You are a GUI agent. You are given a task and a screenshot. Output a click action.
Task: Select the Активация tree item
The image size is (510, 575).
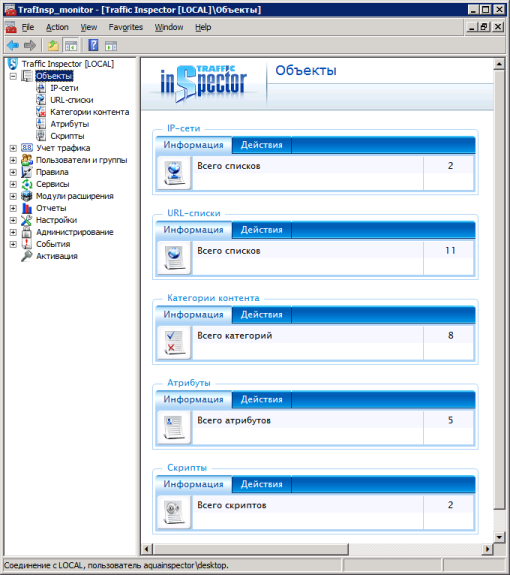pos(57,256)
